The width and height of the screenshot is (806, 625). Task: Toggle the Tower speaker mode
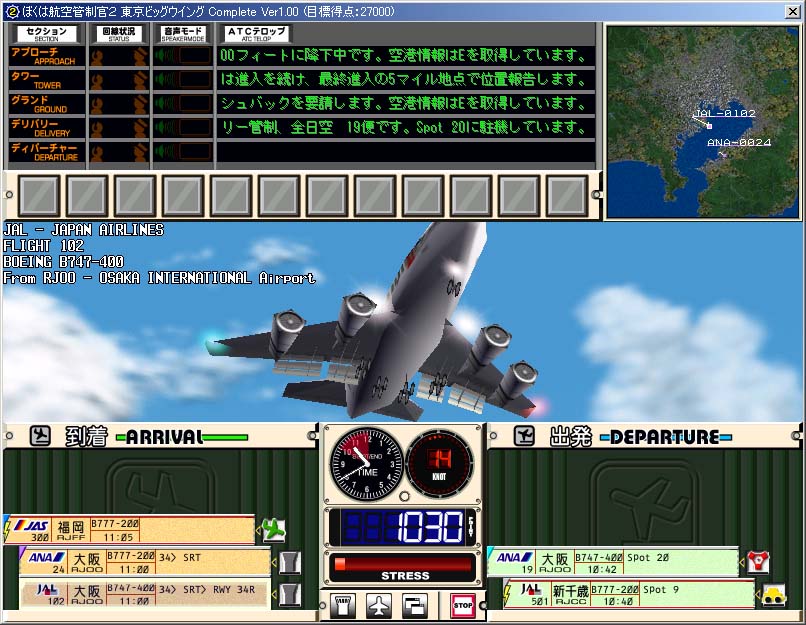click(183, 80)
